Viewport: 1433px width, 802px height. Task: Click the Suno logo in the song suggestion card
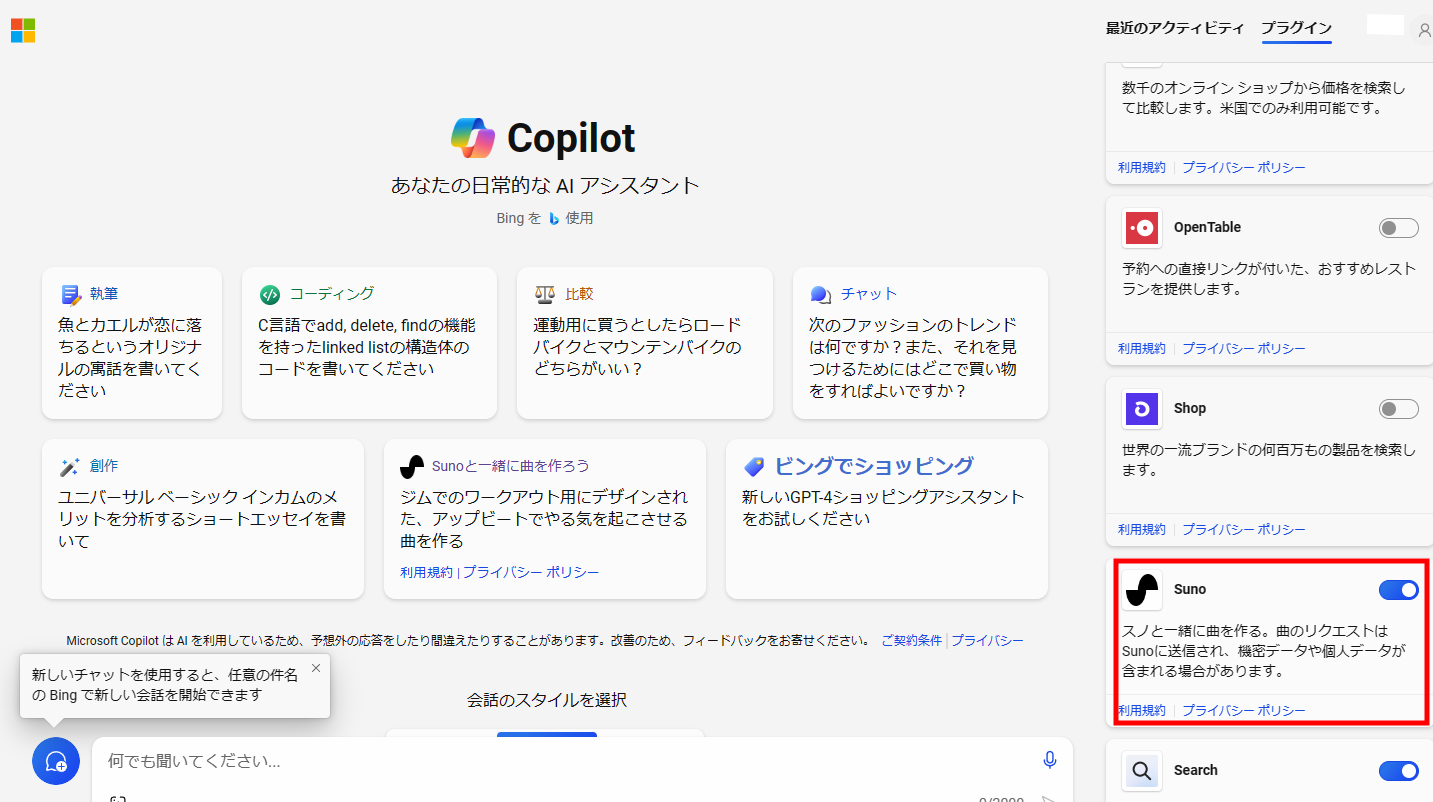tap(412, 466)
